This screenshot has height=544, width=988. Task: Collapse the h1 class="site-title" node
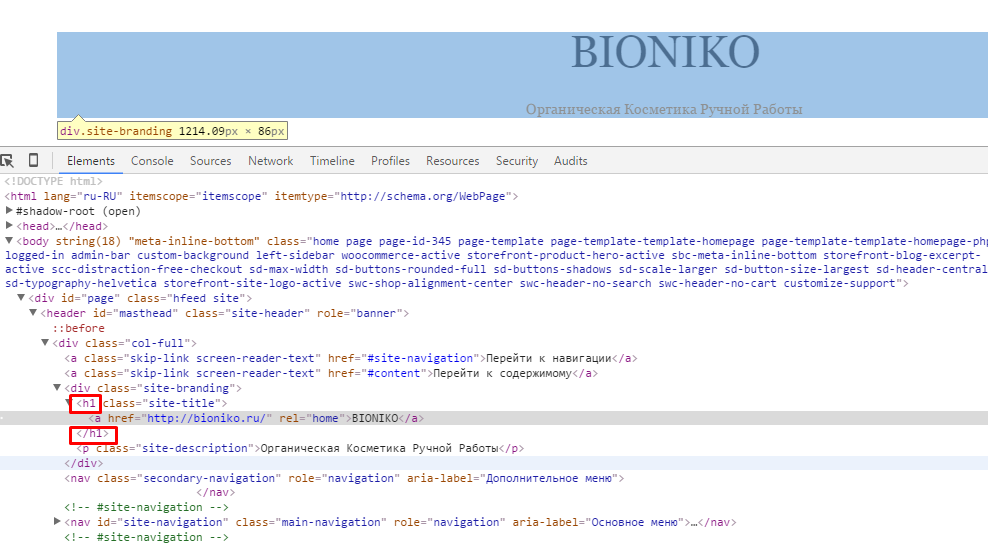pyautogui.click(x=69, y=403)
